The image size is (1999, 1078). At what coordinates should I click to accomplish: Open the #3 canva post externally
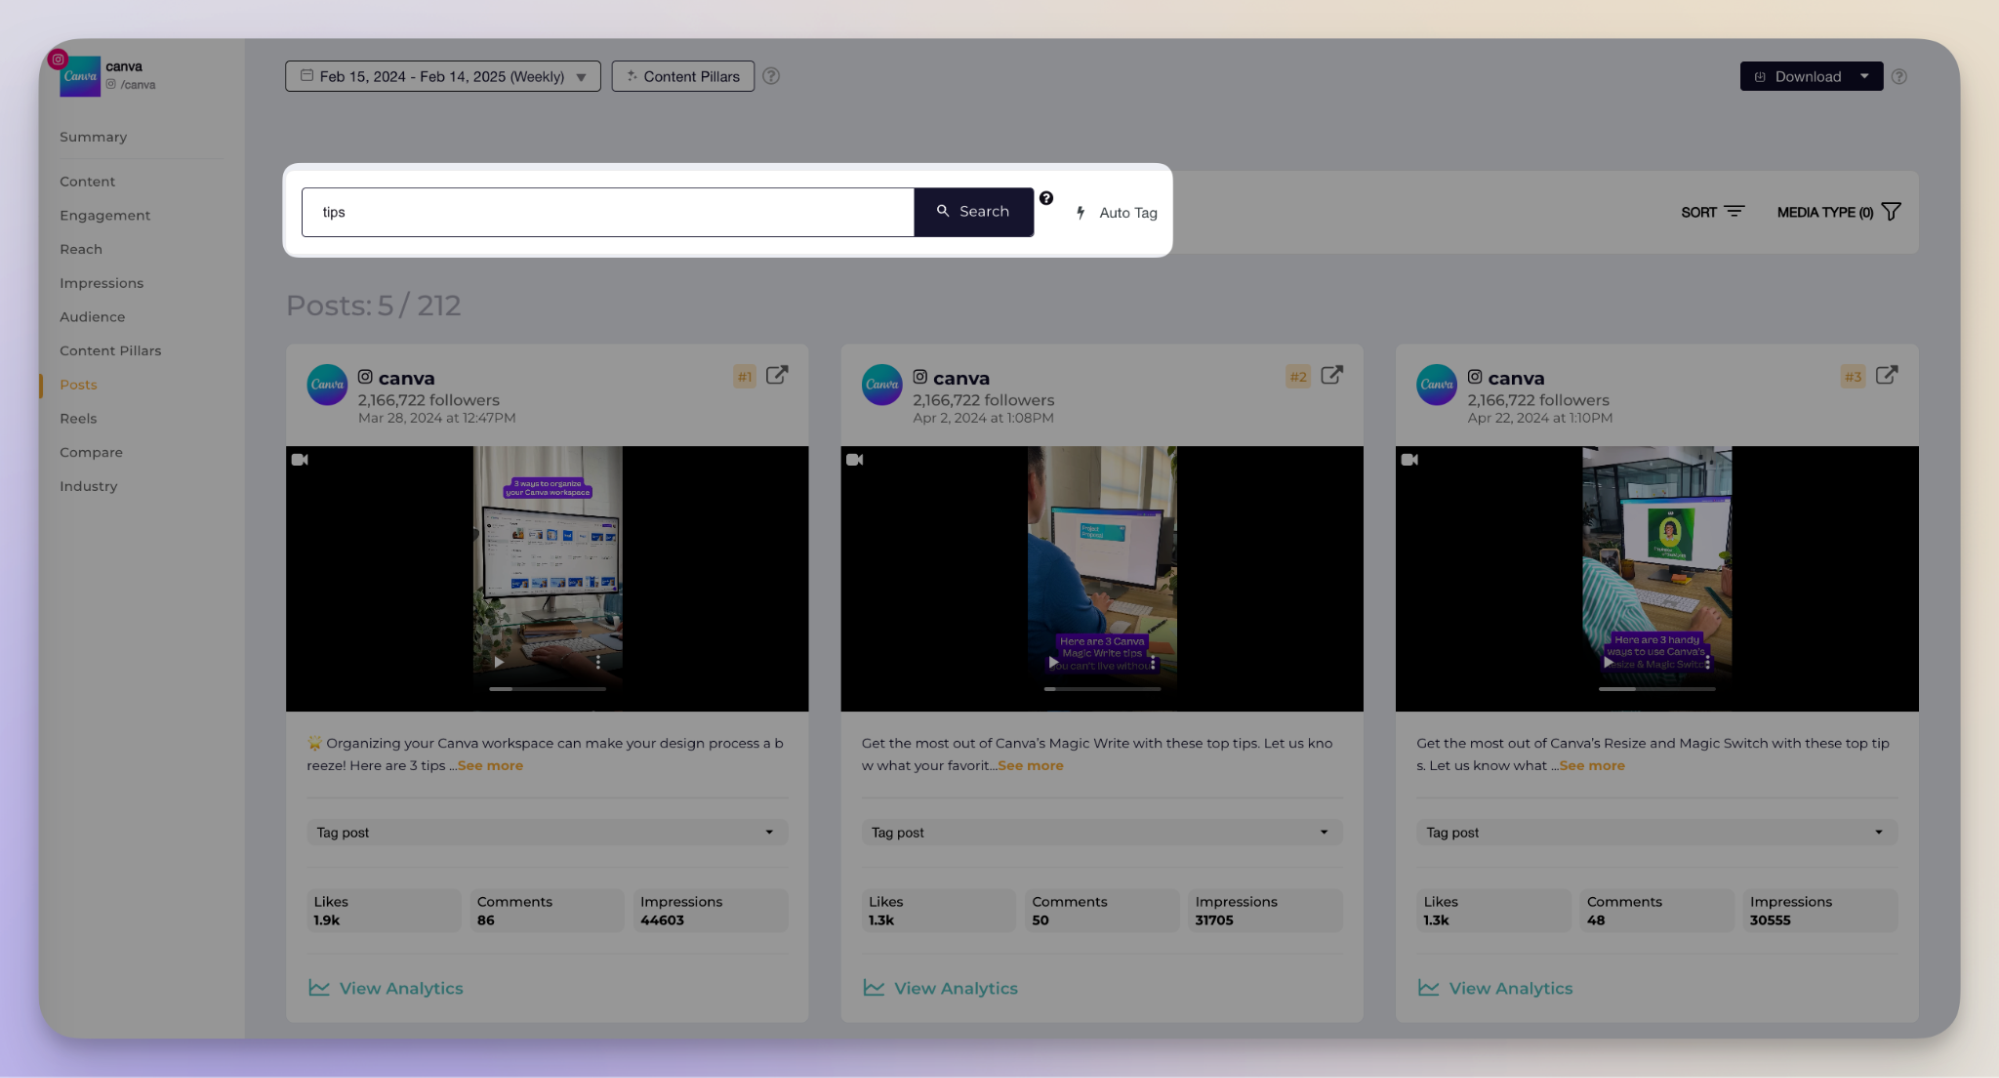tap(1887, 375)
